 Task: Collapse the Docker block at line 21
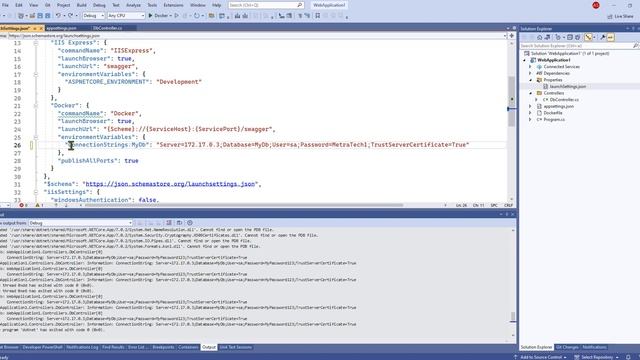(x=36, y=106)
